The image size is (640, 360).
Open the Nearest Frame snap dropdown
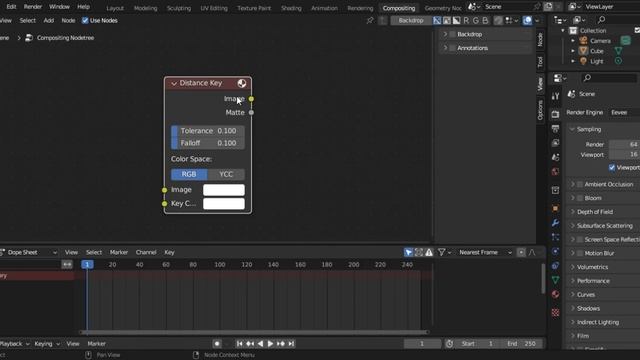[x=484, y=253]
